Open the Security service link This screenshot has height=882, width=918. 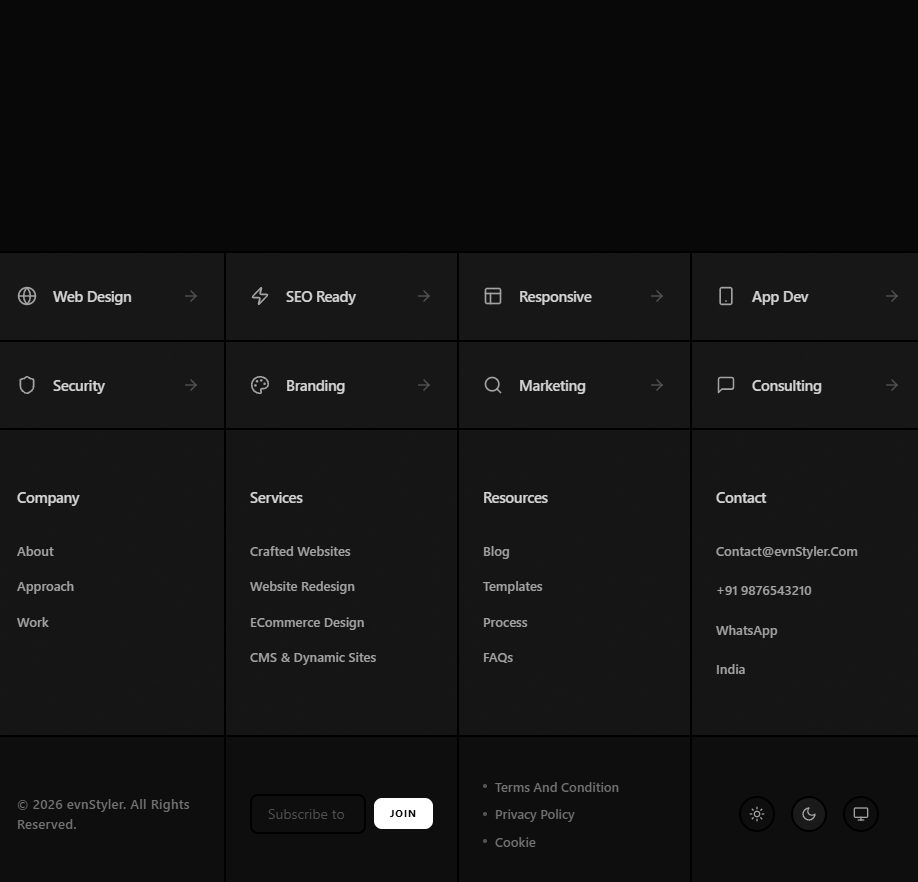pyautogui.click(x=112, y=386)
